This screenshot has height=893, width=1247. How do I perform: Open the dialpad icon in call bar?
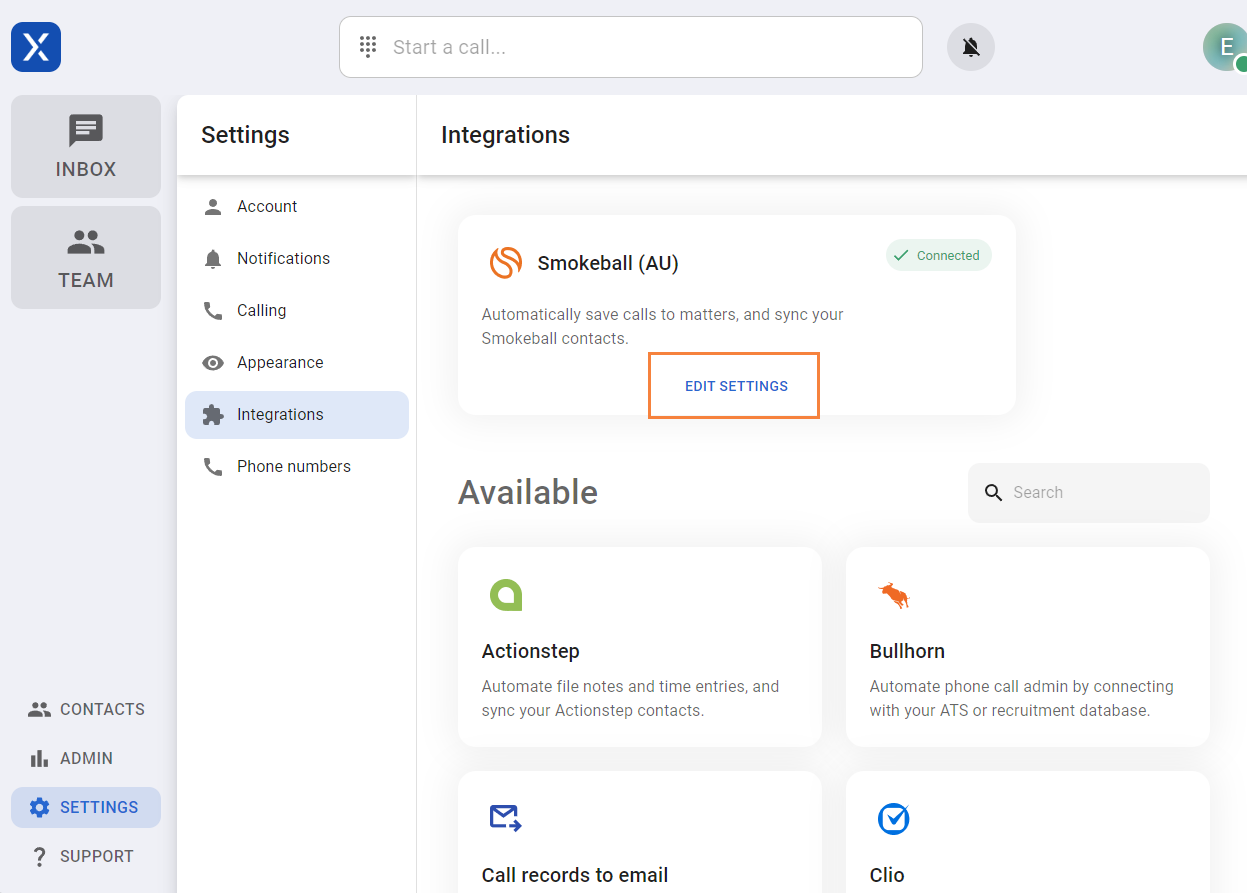(x=368, y=47)
